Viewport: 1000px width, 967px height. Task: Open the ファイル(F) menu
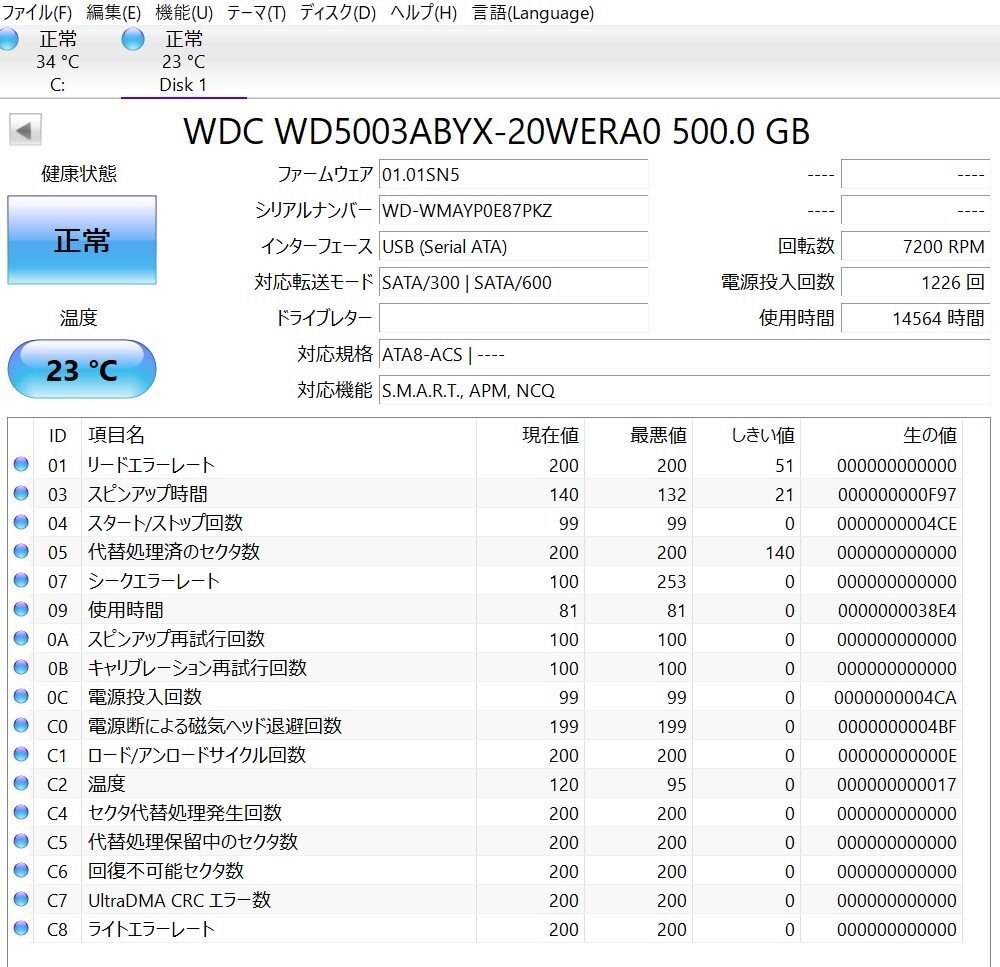coord(37,12)
